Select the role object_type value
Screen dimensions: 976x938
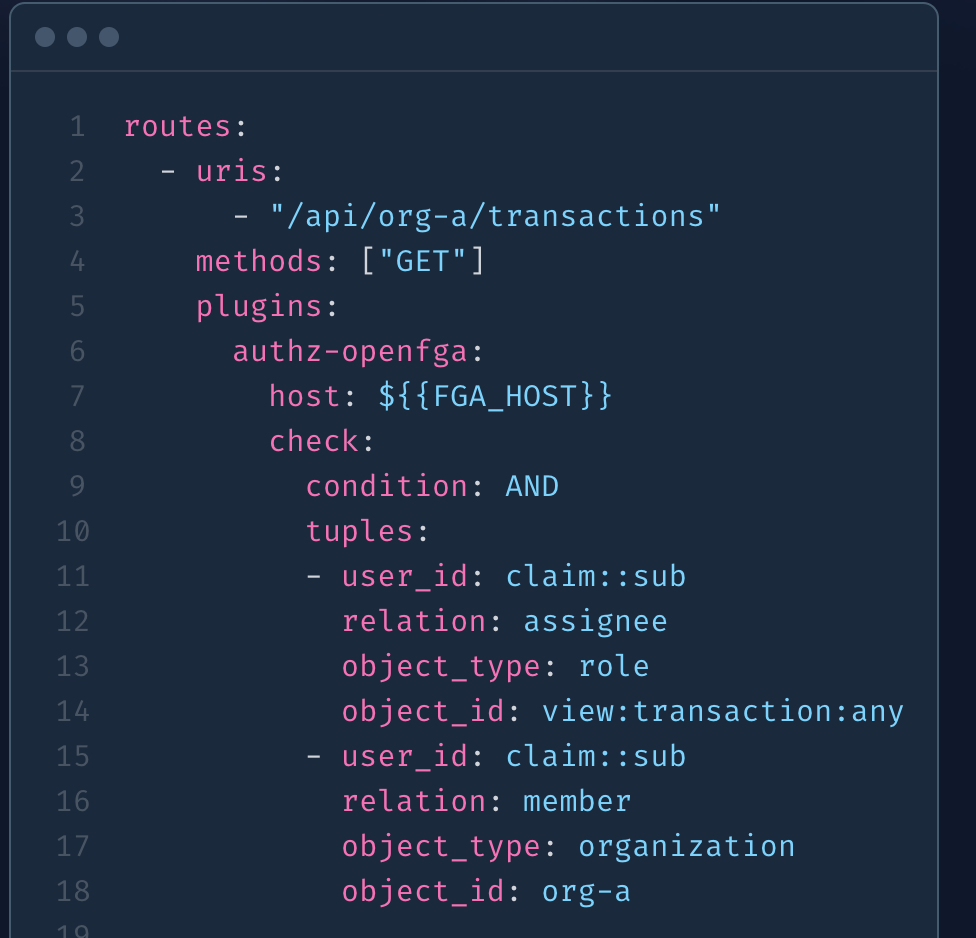point(614,667)
